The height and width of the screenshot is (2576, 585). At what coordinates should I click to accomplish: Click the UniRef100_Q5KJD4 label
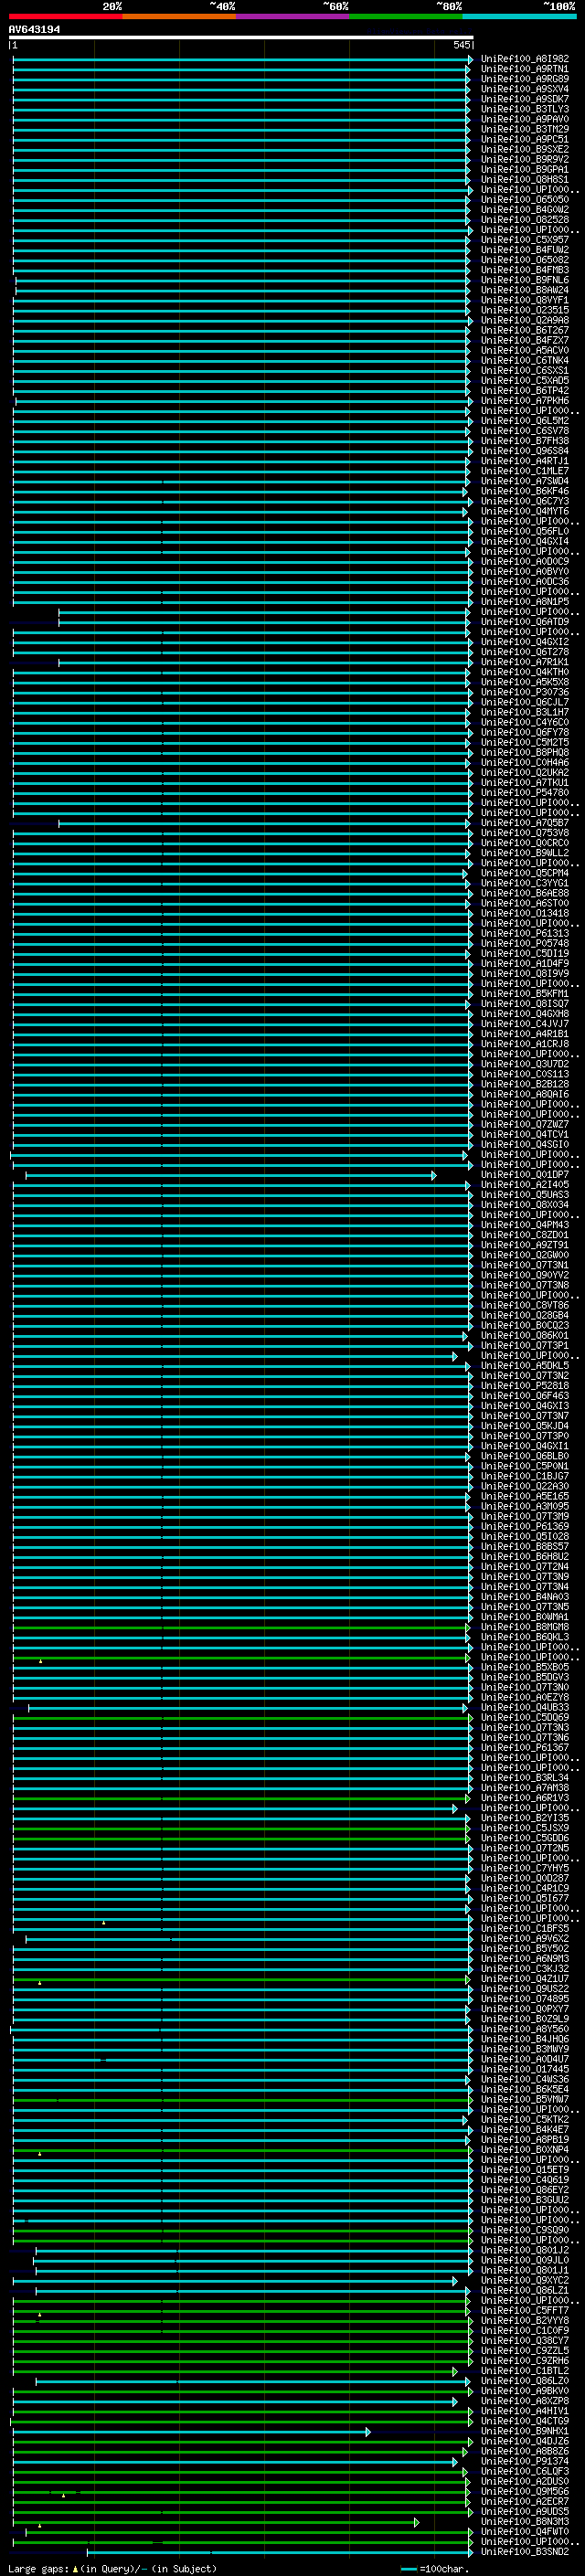(525, 1426)
